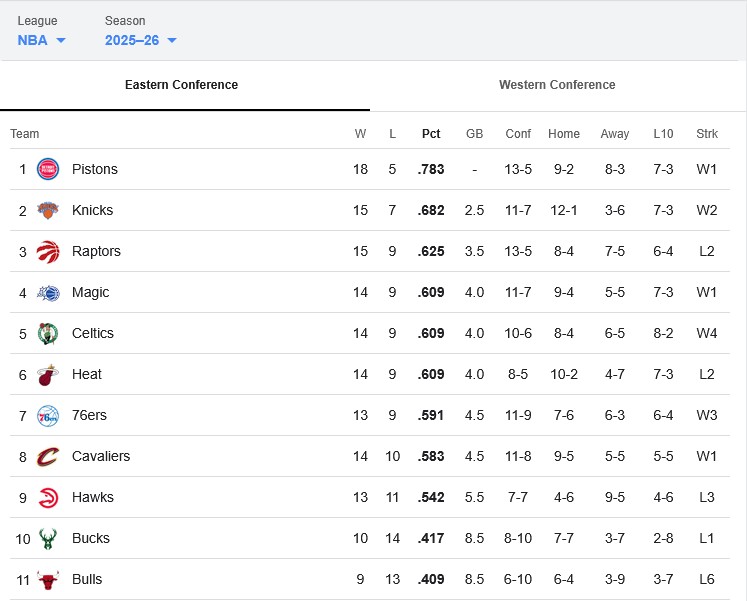This screenshot has width=747, height=601.
Task: Open the Bucks team name
Action: [x=91, y=538]
